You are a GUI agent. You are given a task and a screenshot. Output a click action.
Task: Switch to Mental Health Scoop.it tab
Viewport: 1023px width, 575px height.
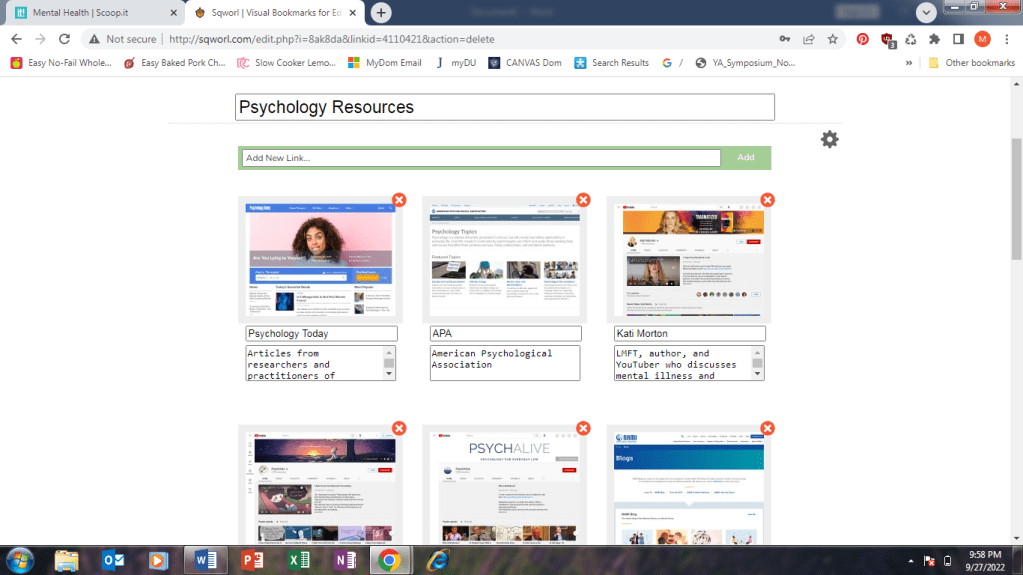[x=90, y=13]
